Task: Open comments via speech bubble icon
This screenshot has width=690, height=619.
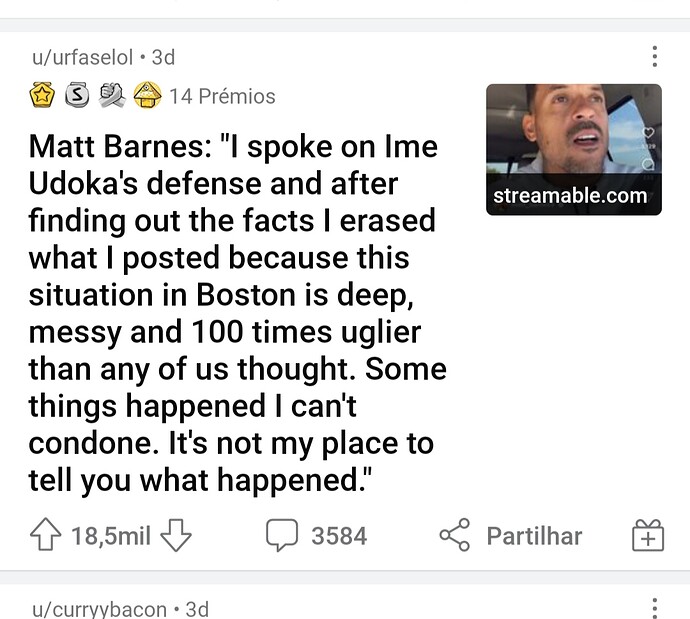Action: [282, 536]
